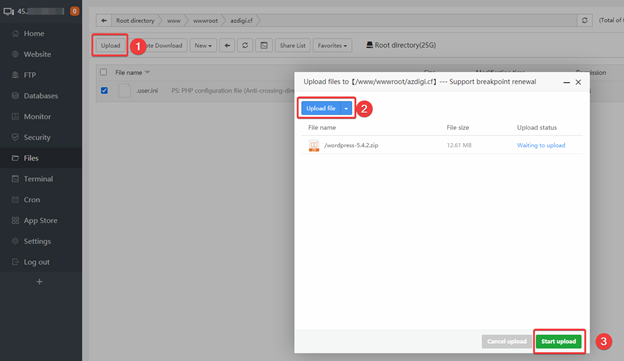This screenshot has height=361, width=624.
Task: Open Databases in sidebar
Action: click(41, 96)
